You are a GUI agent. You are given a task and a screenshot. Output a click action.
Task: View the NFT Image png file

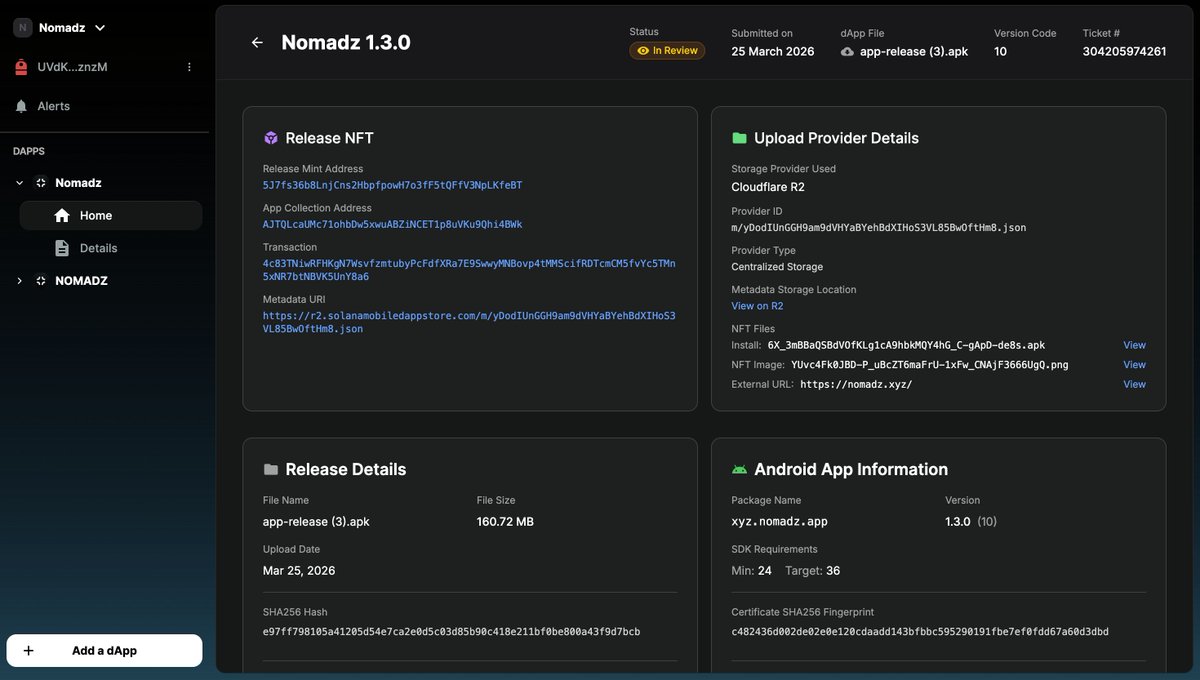click(x=1134, y=365)
